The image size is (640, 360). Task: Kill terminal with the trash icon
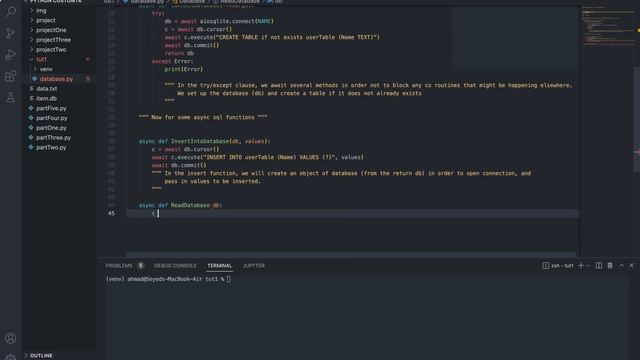pyautogui.click(x=610, y=265)
